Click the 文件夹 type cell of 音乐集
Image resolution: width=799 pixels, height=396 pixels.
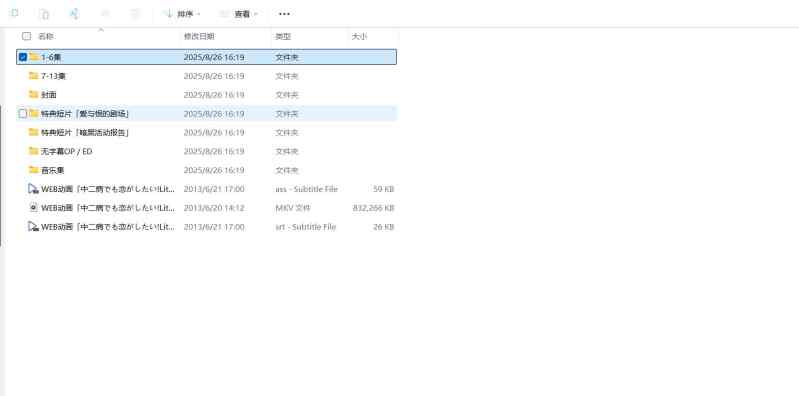tap(287, 170)
